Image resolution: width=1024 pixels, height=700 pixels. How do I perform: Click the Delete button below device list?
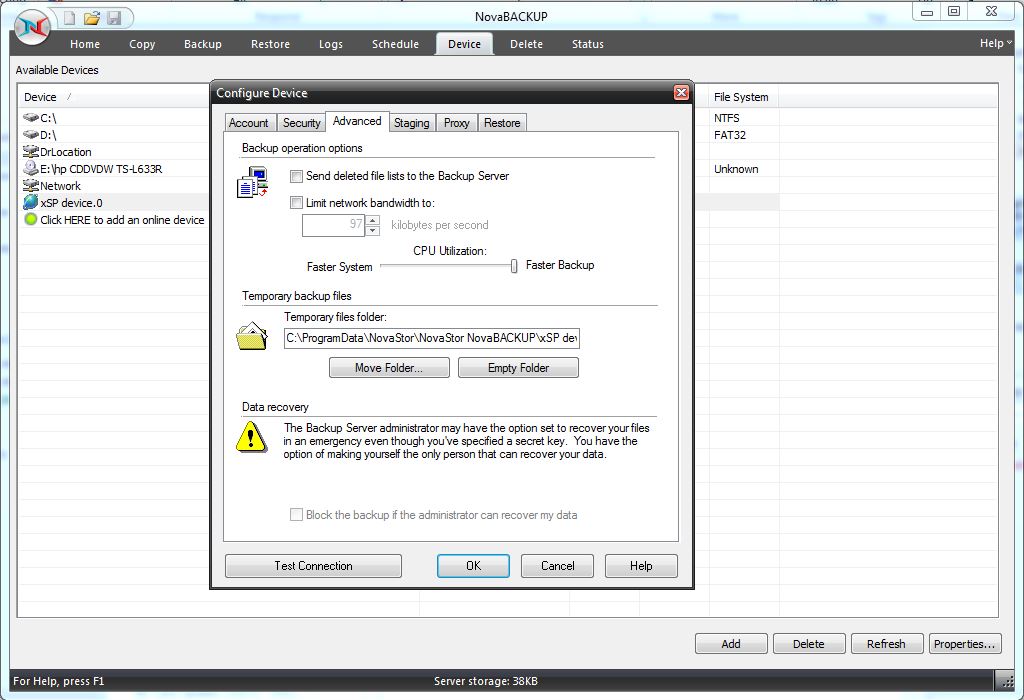[808, 644]
